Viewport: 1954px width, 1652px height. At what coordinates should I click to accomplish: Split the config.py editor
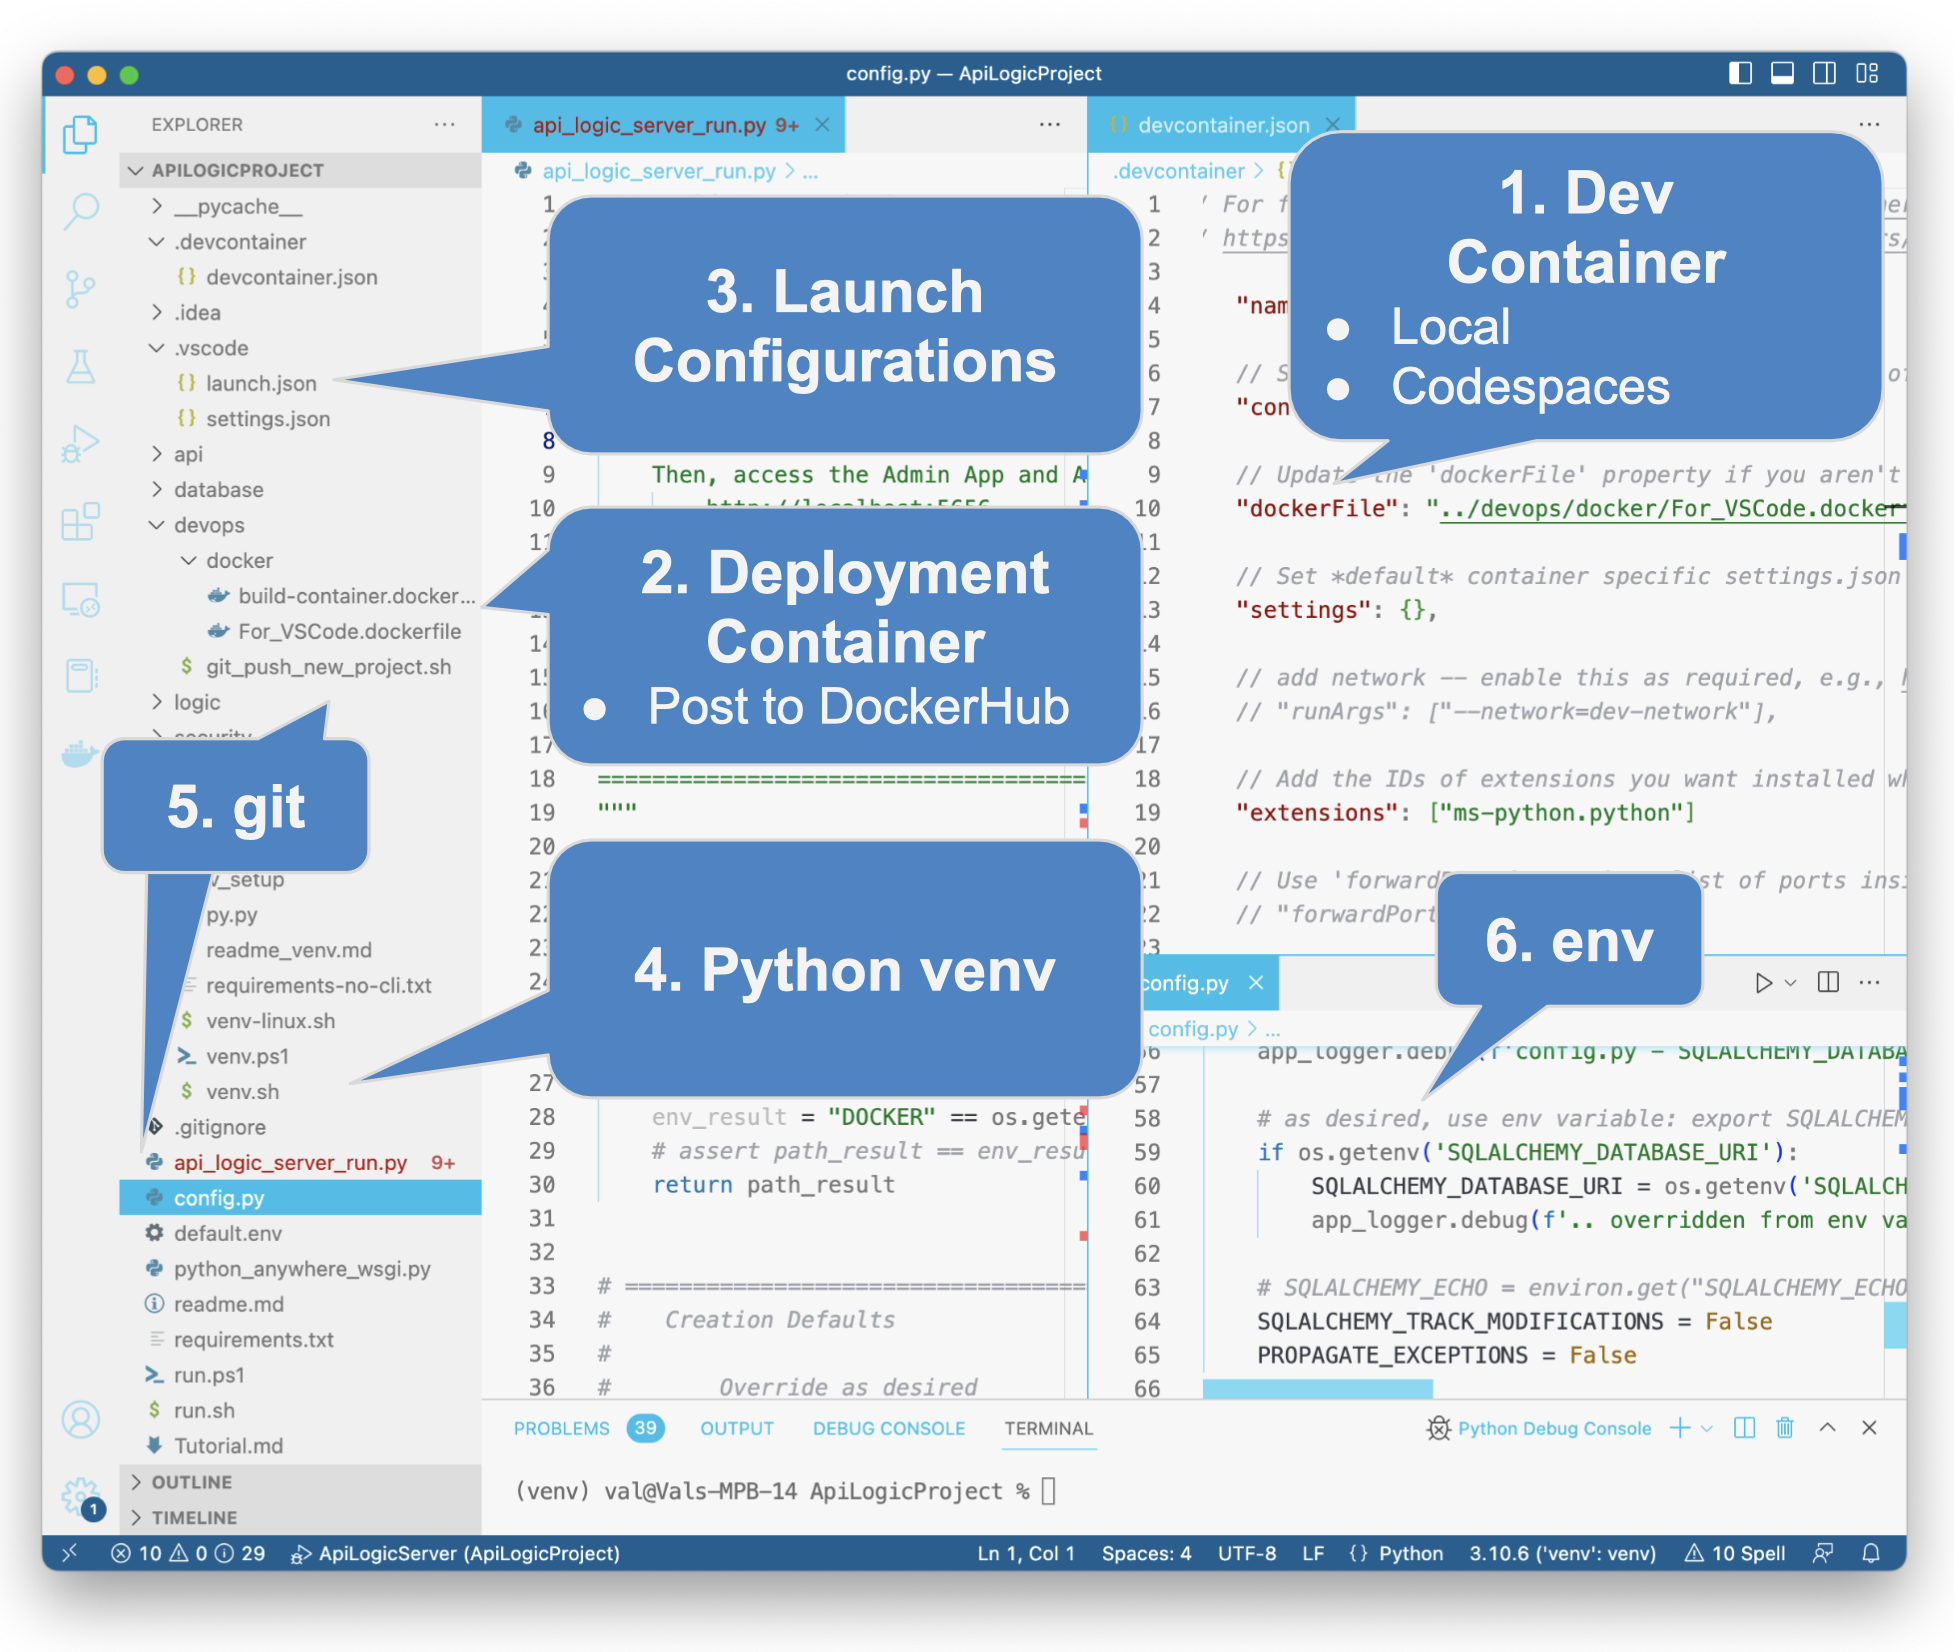coord(1828,982)
